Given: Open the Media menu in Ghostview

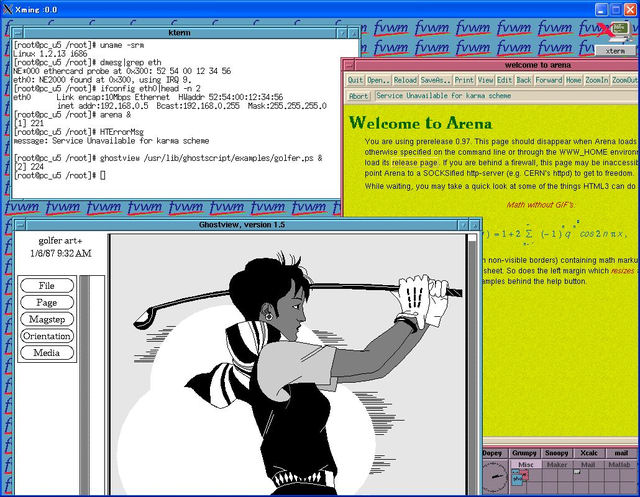Looking at the screenshot, I should coord(47,353).
